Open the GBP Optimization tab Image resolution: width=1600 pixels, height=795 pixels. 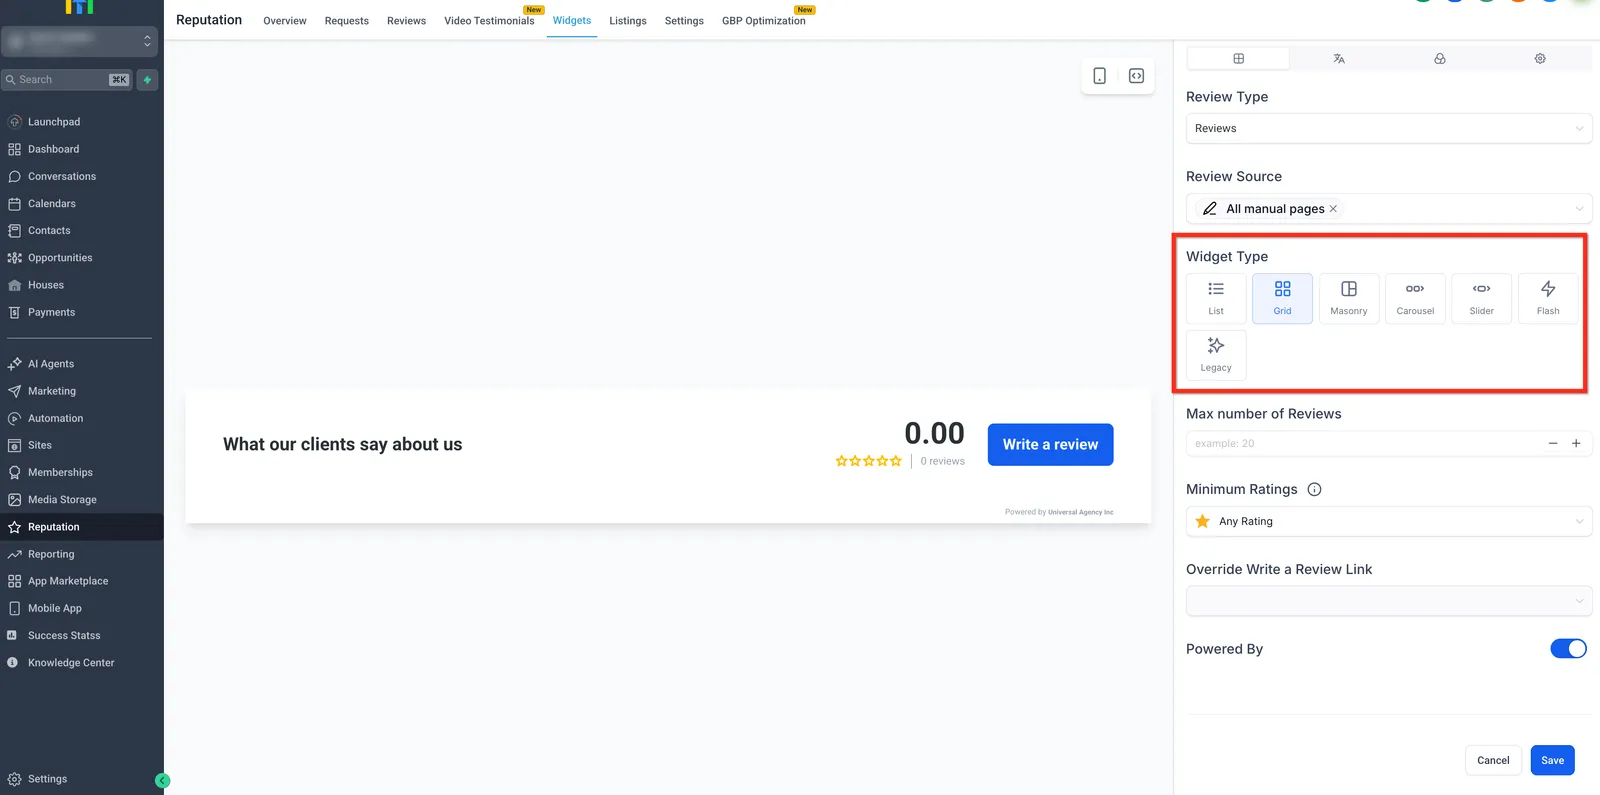[764, 21]
